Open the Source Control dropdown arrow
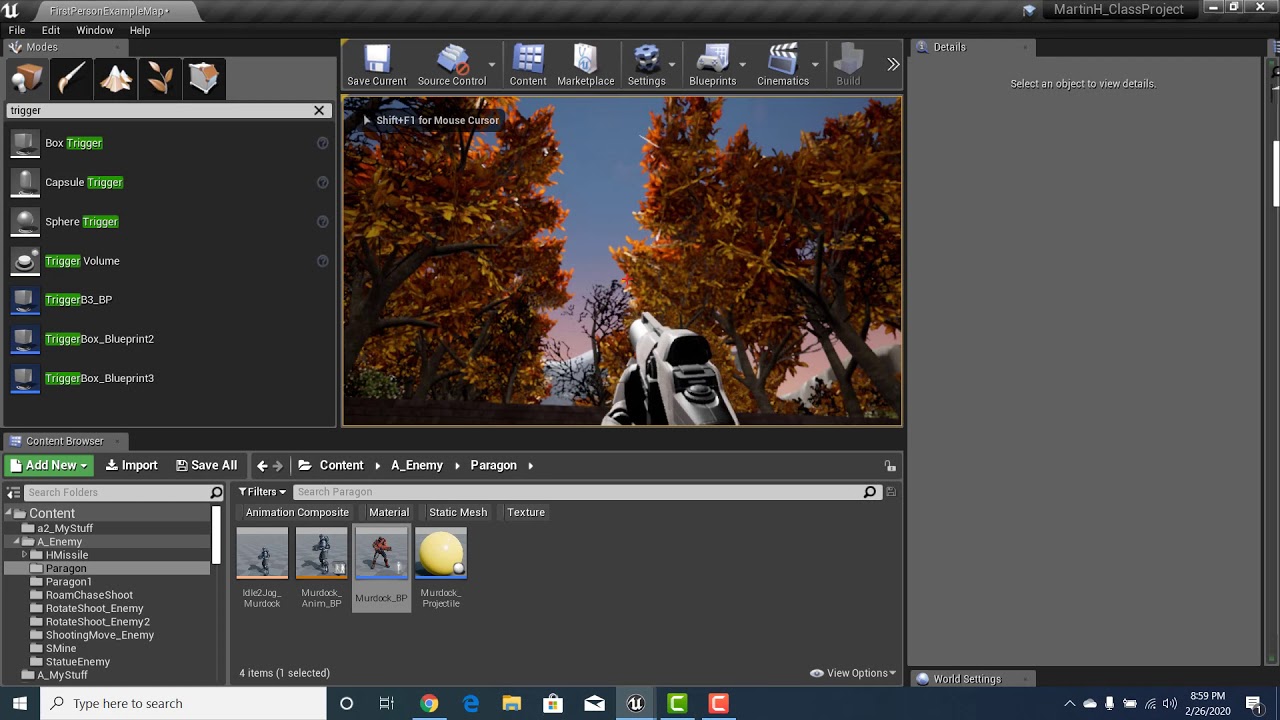 [x=492, y=65]
